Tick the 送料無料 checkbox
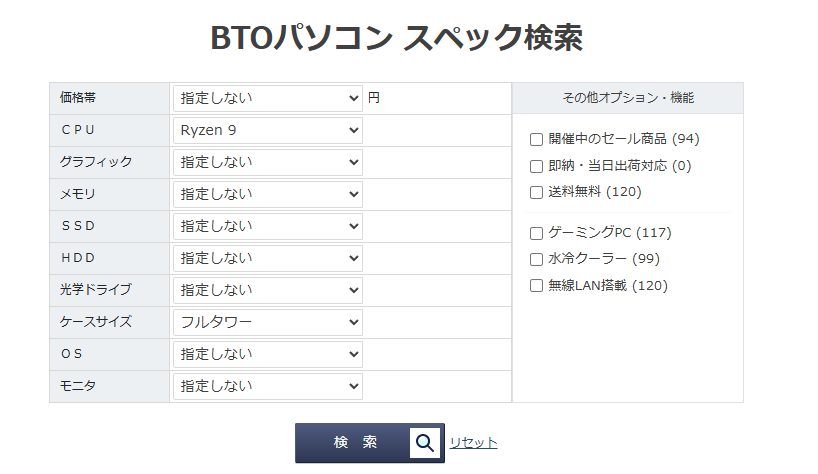 pos(536,191)
